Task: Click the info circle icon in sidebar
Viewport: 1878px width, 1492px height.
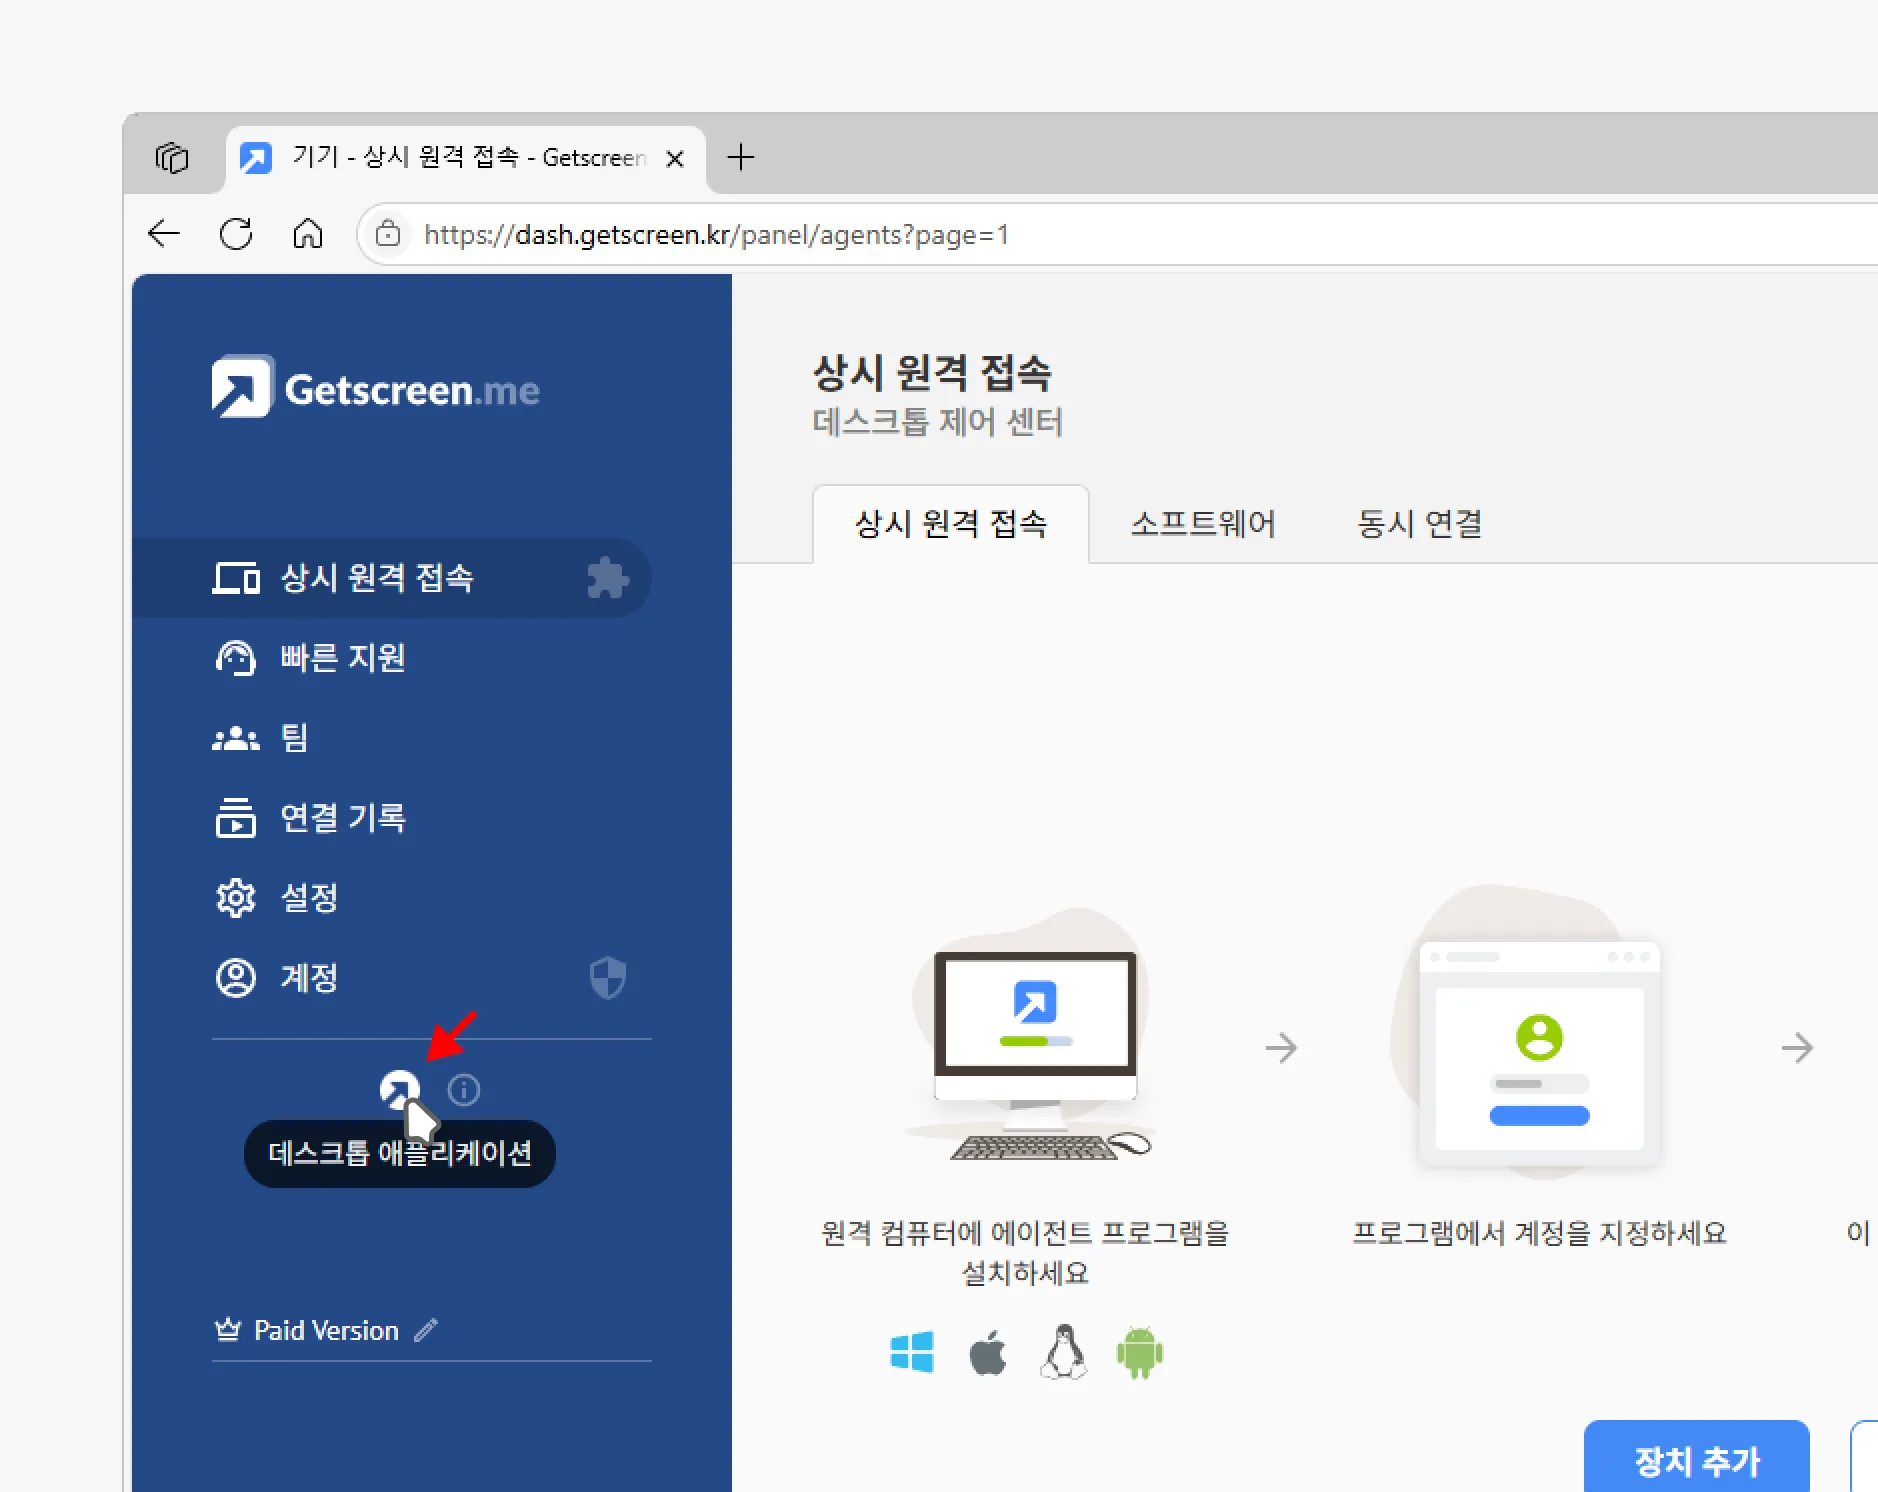Action: coord(464,1090)
